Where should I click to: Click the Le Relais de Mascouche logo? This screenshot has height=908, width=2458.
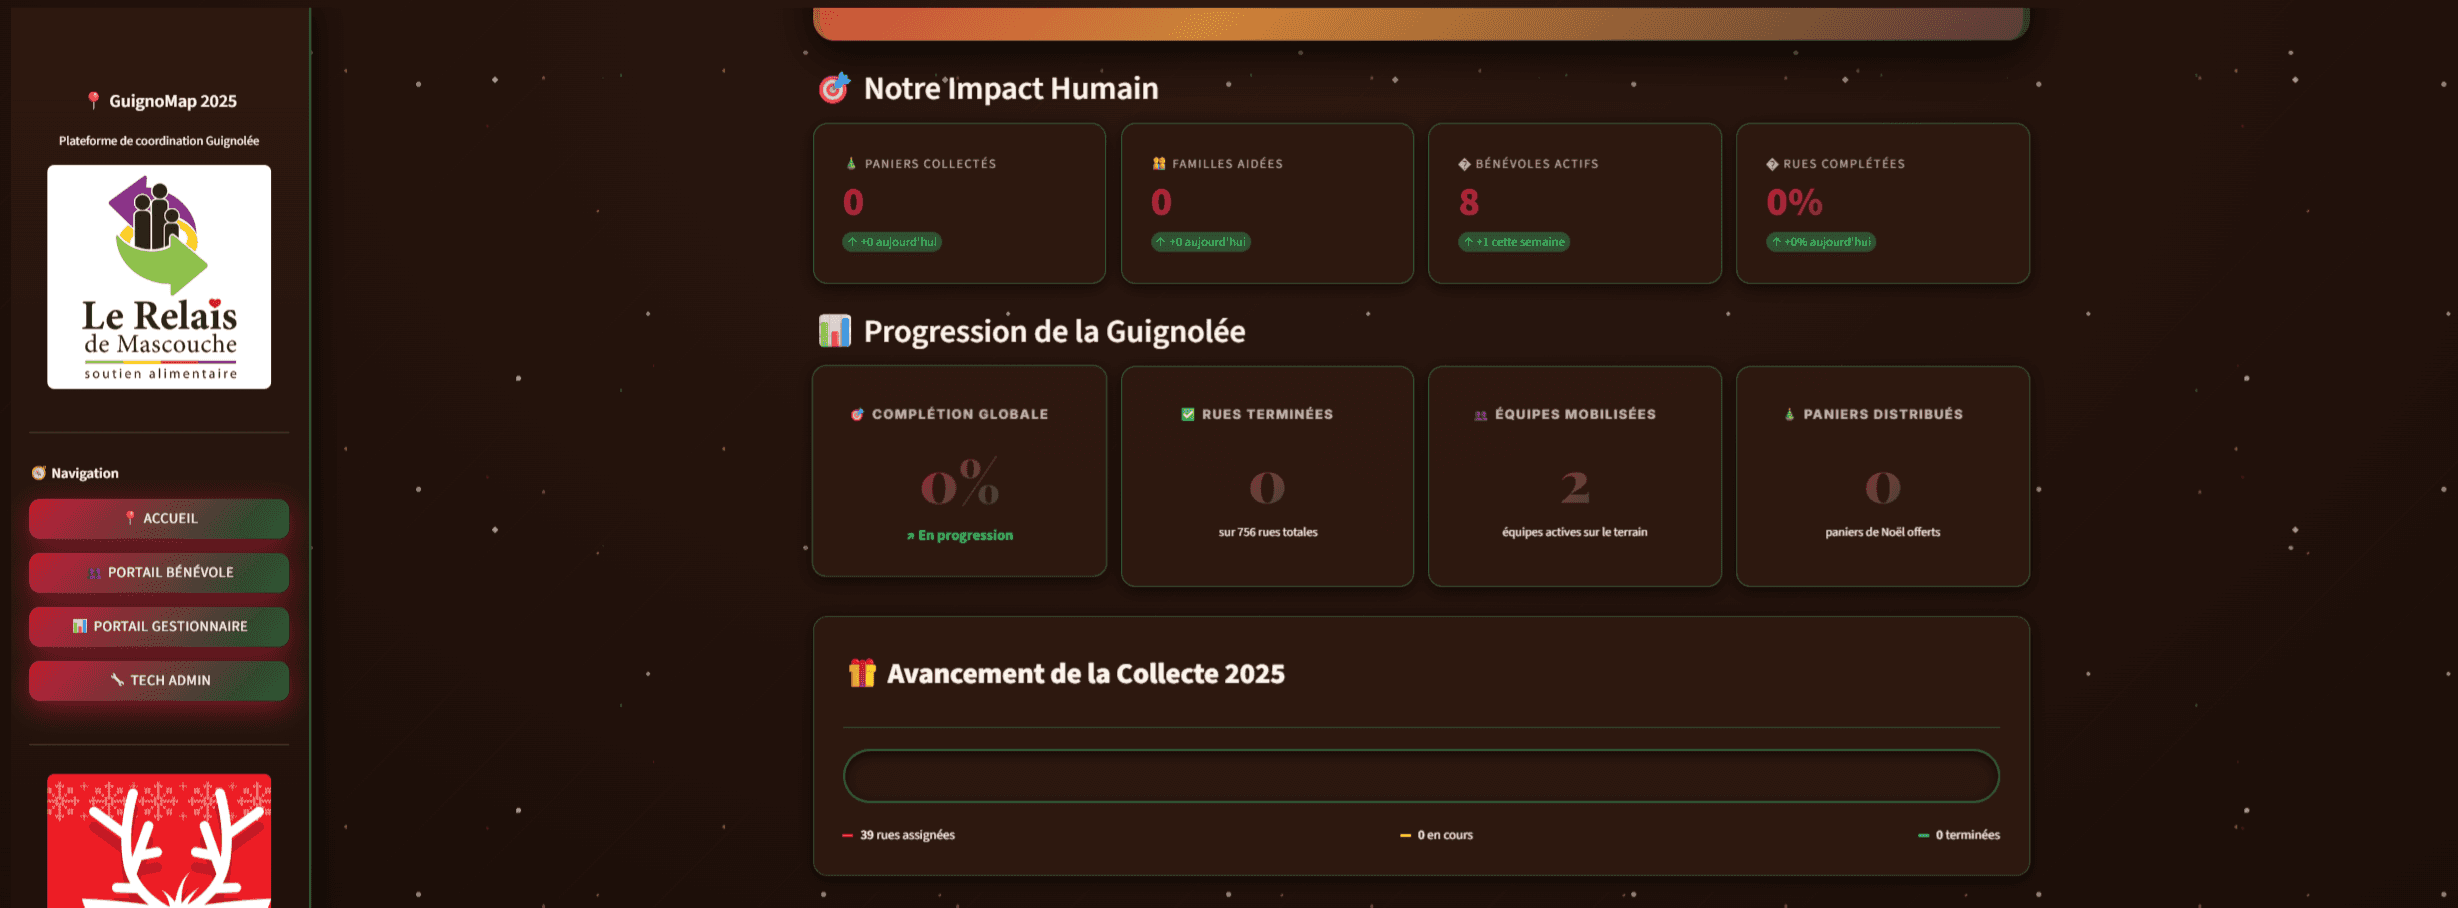coord(158,276)
